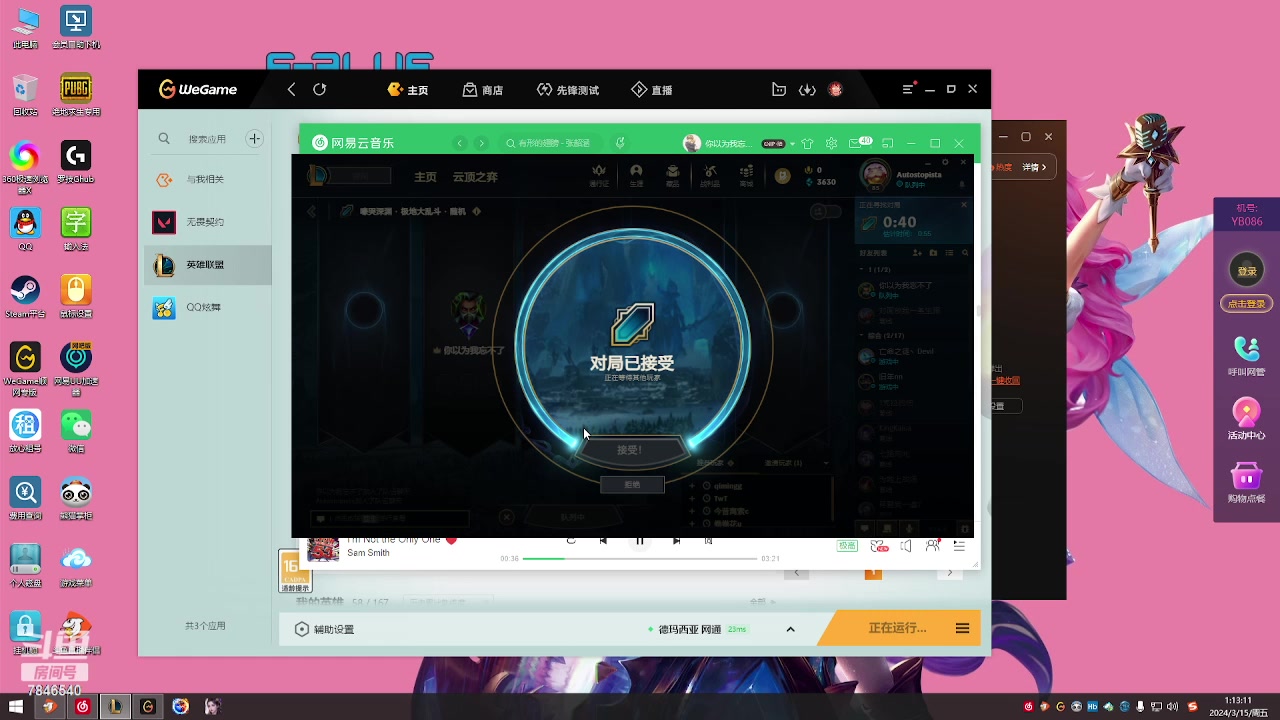
Task: Open WeGame folder icon in title bar
Action: (779, 90)
